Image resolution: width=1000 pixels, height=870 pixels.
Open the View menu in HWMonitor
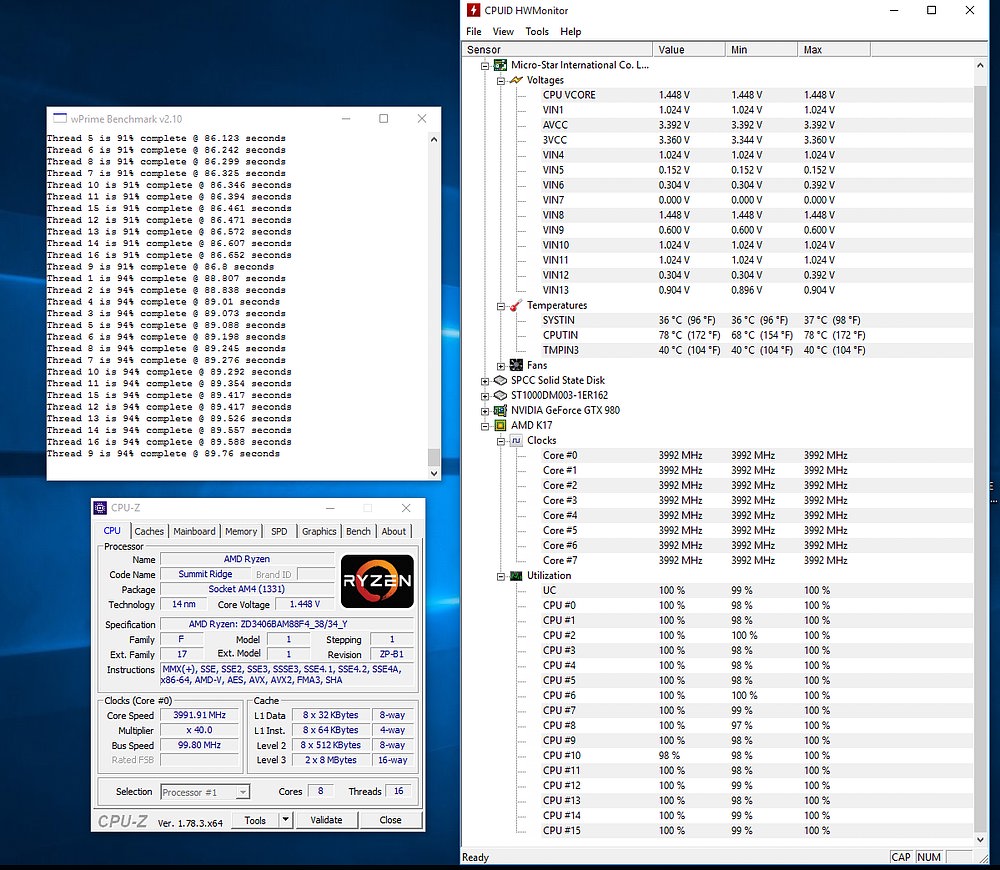pyautogui.click(x=503, y=31)
